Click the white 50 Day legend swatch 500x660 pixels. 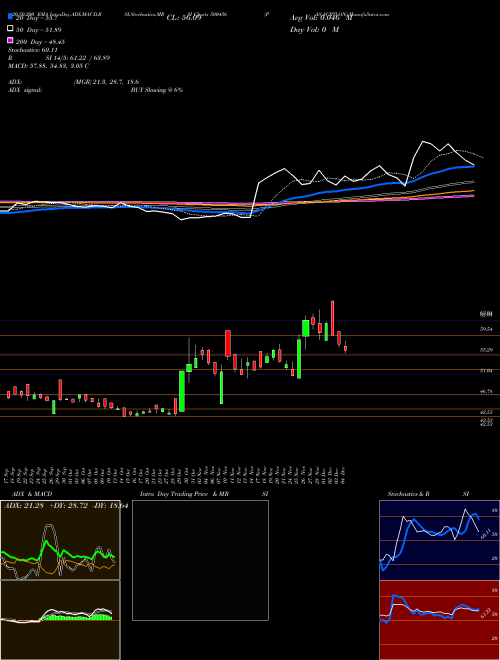point(10,29)
